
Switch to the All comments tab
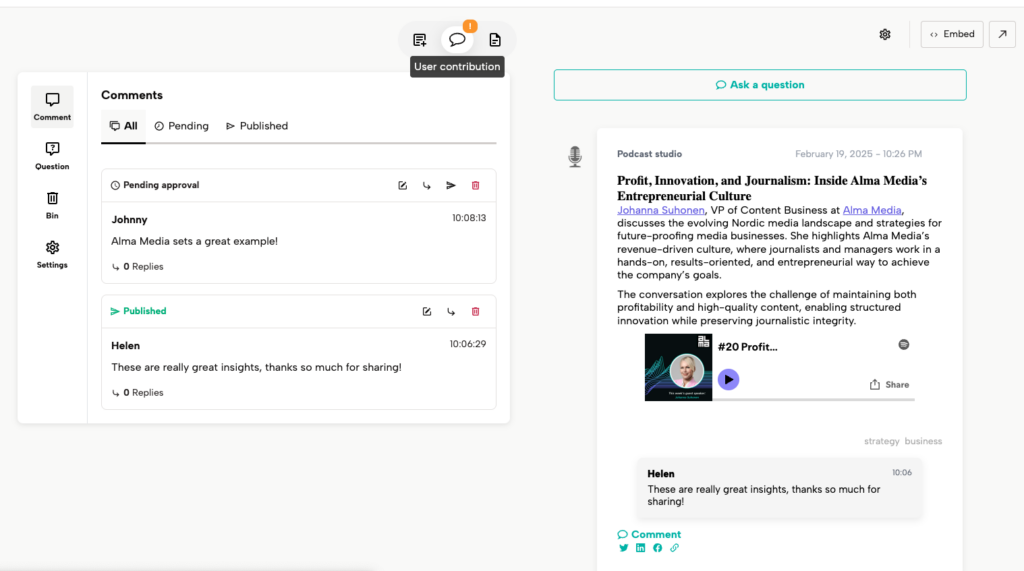123,126
